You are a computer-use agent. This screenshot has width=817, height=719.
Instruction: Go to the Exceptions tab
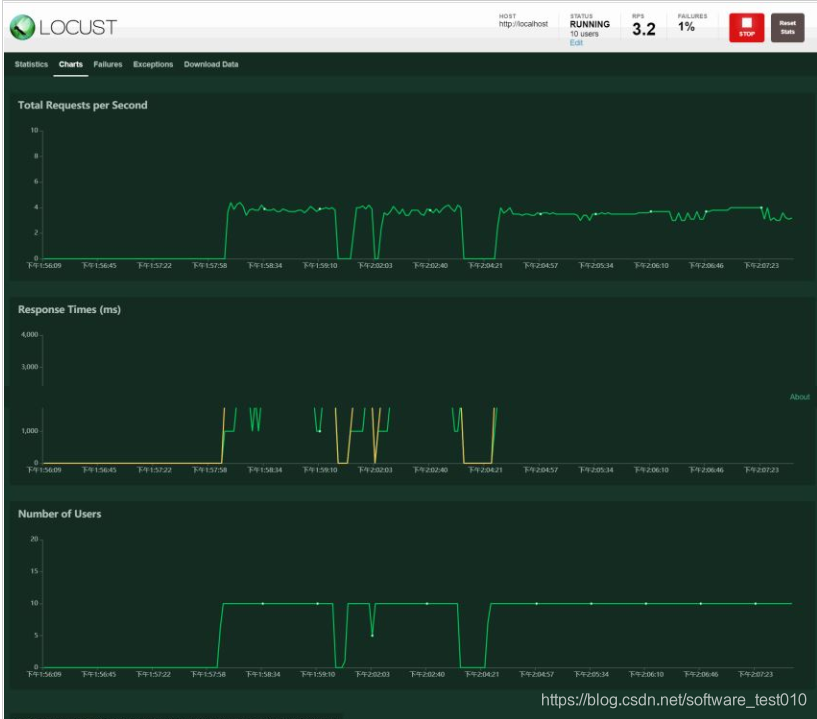pyautogui.click(x=153, y=65)
